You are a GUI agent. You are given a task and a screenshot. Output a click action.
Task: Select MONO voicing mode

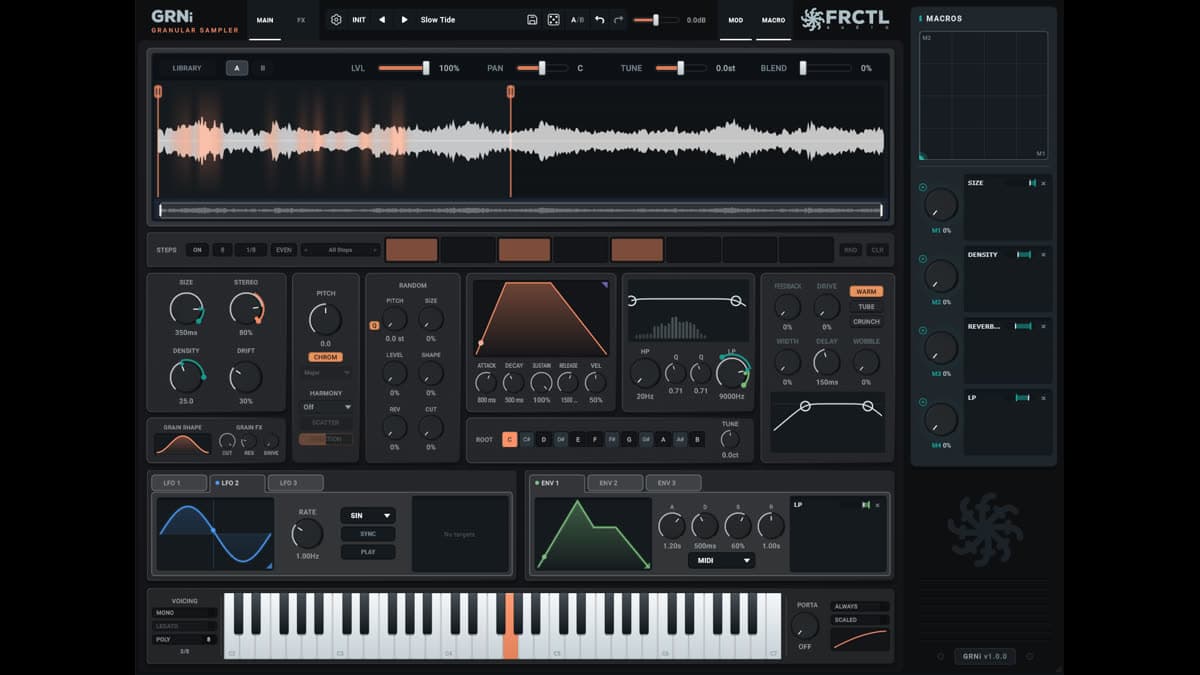pyautogui.click(x=184, y=613)
